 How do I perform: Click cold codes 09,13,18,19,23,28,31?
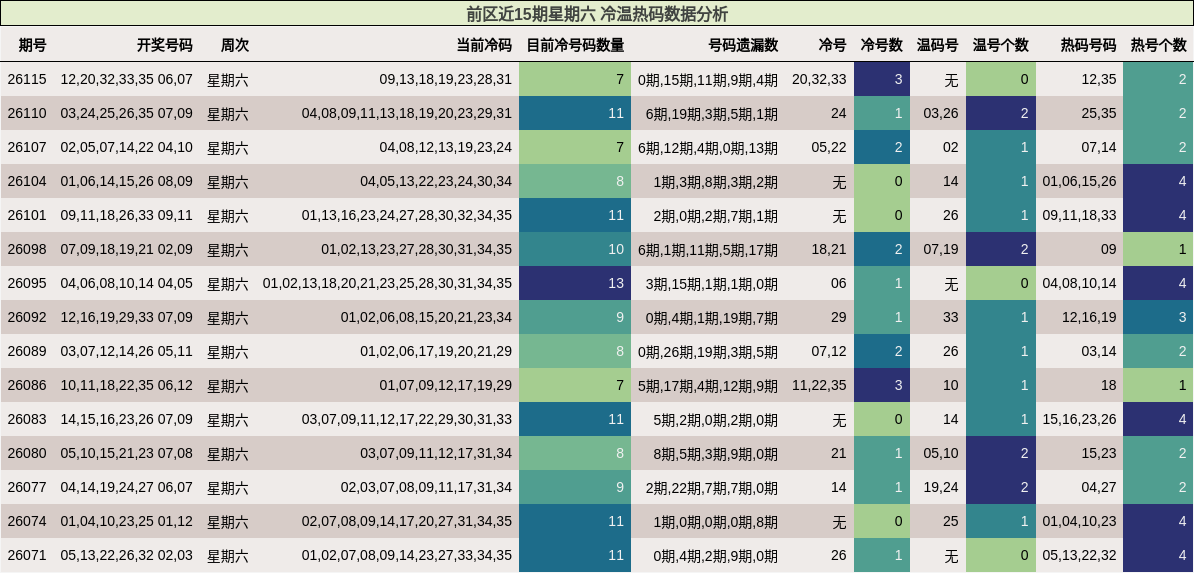point(445,79)
